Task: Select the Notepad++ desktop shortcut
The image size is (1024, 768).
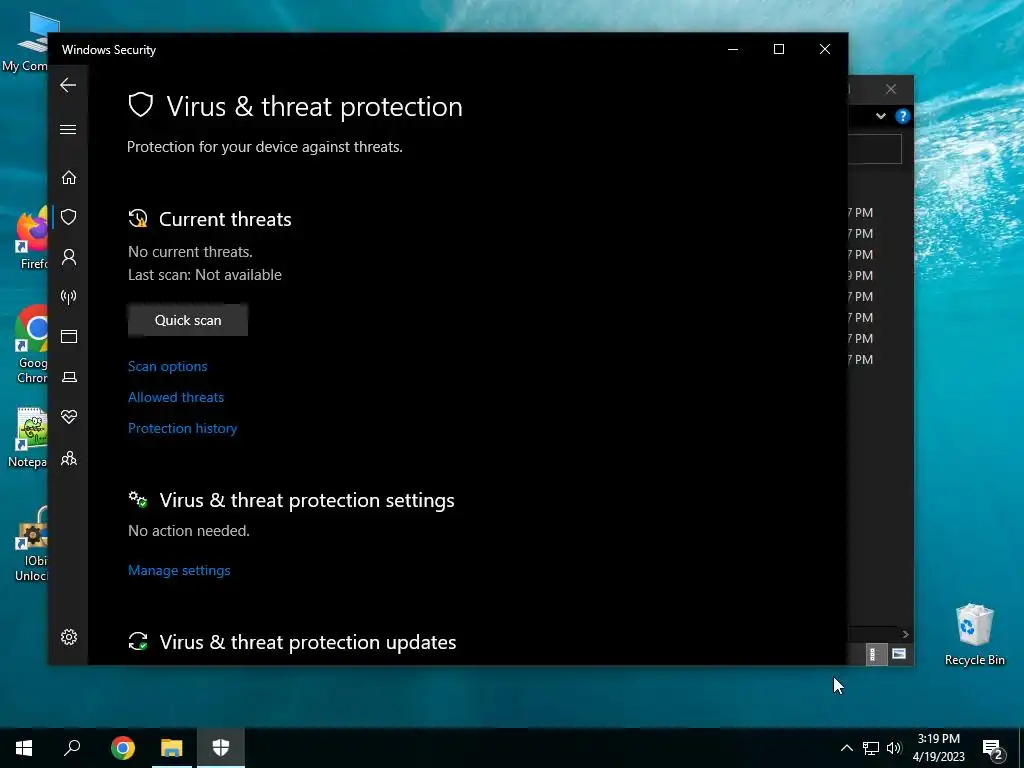Action: coord(29,438)
